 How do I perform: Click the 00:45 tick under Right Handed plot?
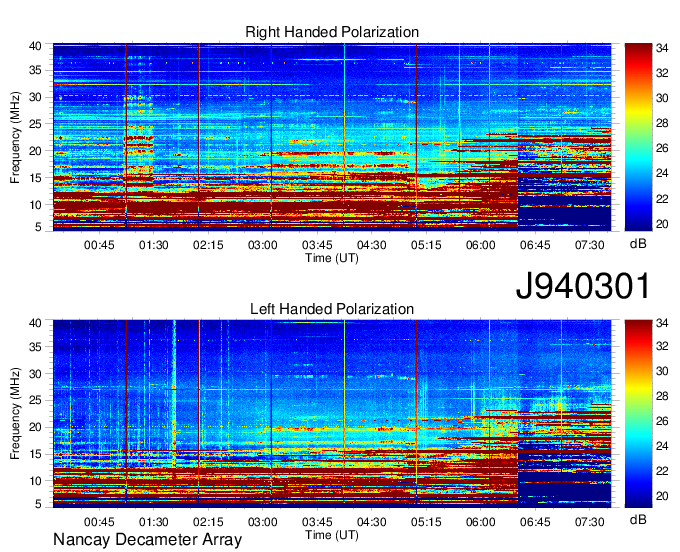coord(99,245)
